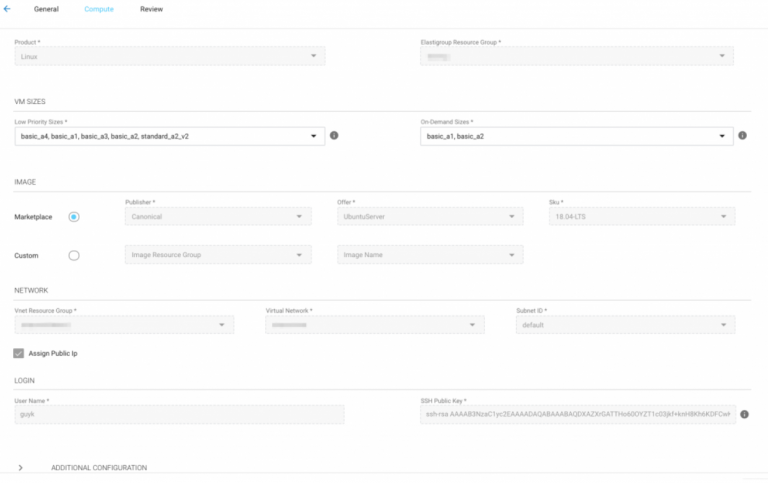Switch to the General tab
This screenshot has width=768, height=483.
click(46, 9)
